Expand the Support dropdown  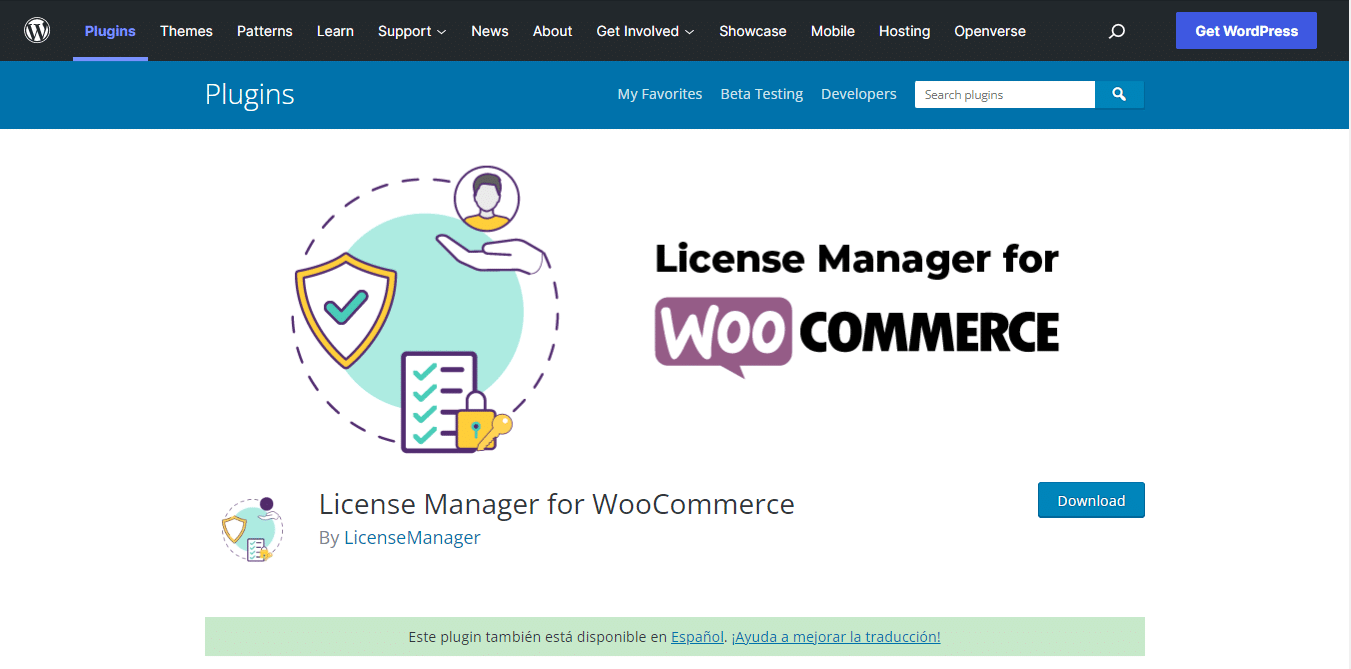(x=411, y=31)
